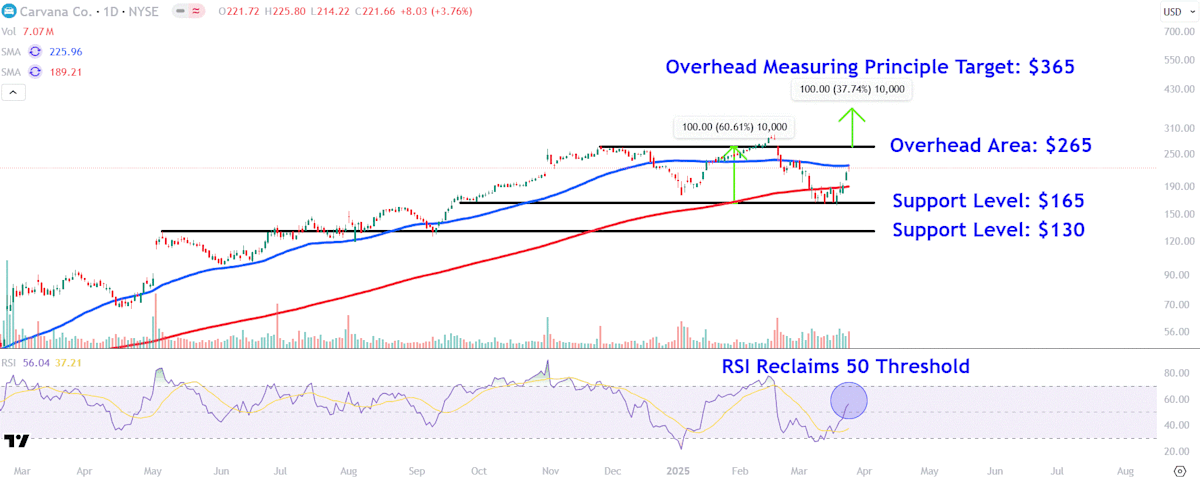Click the RSI highlight circle marker

tap(848, 401)
